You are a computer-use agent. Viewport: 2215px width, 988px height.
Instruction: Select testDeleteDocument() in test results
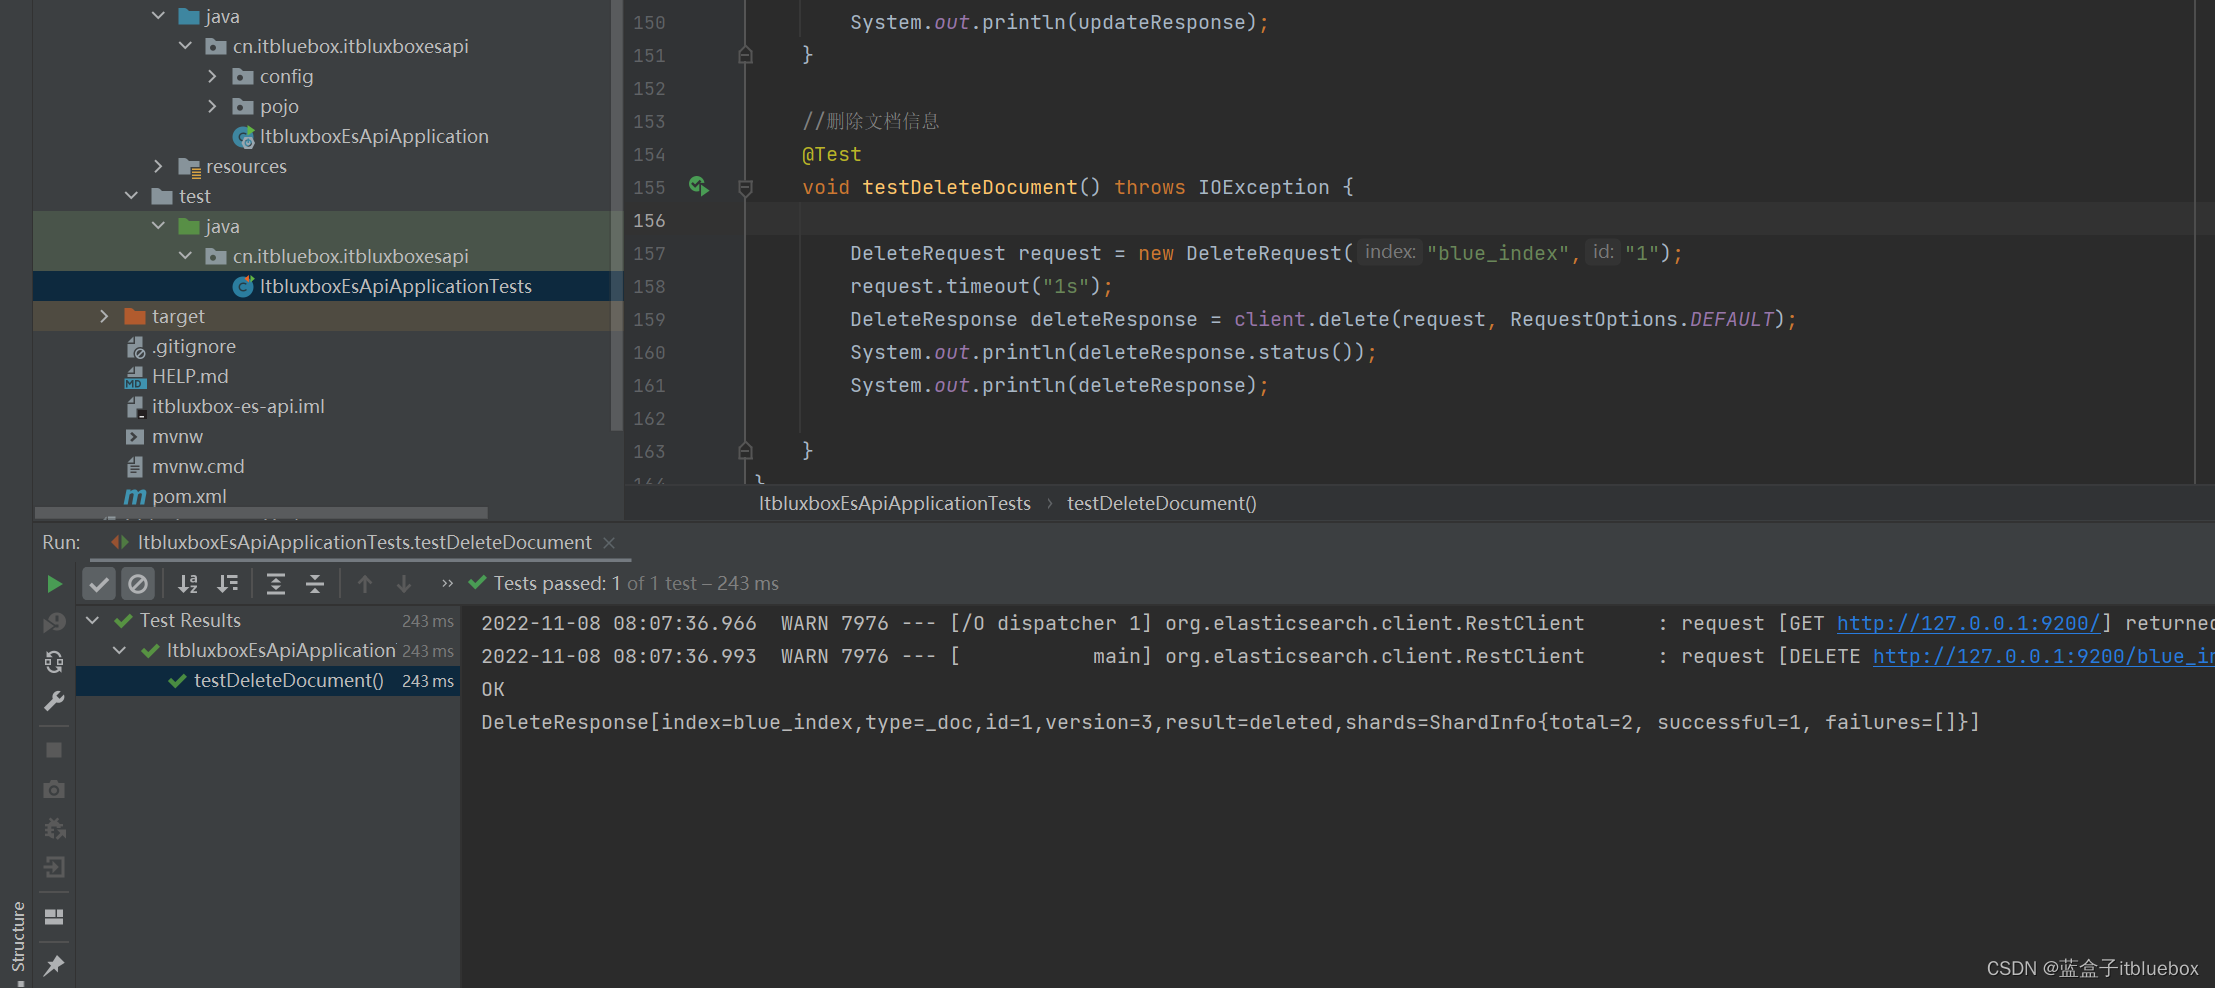click(x=268, y=681)
